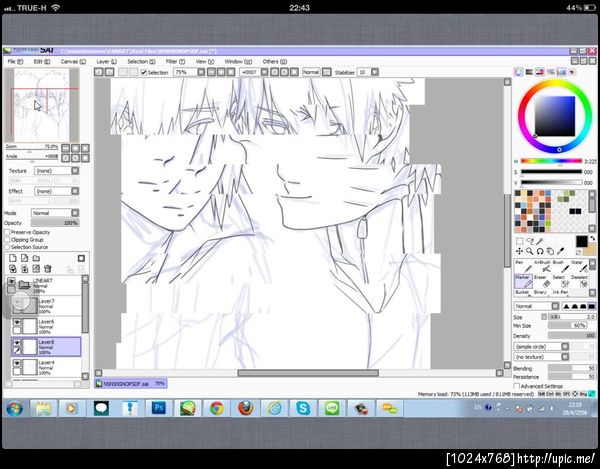Toggle Advanced Settings checkbox

pyautogui.click(x=517, y=386)
